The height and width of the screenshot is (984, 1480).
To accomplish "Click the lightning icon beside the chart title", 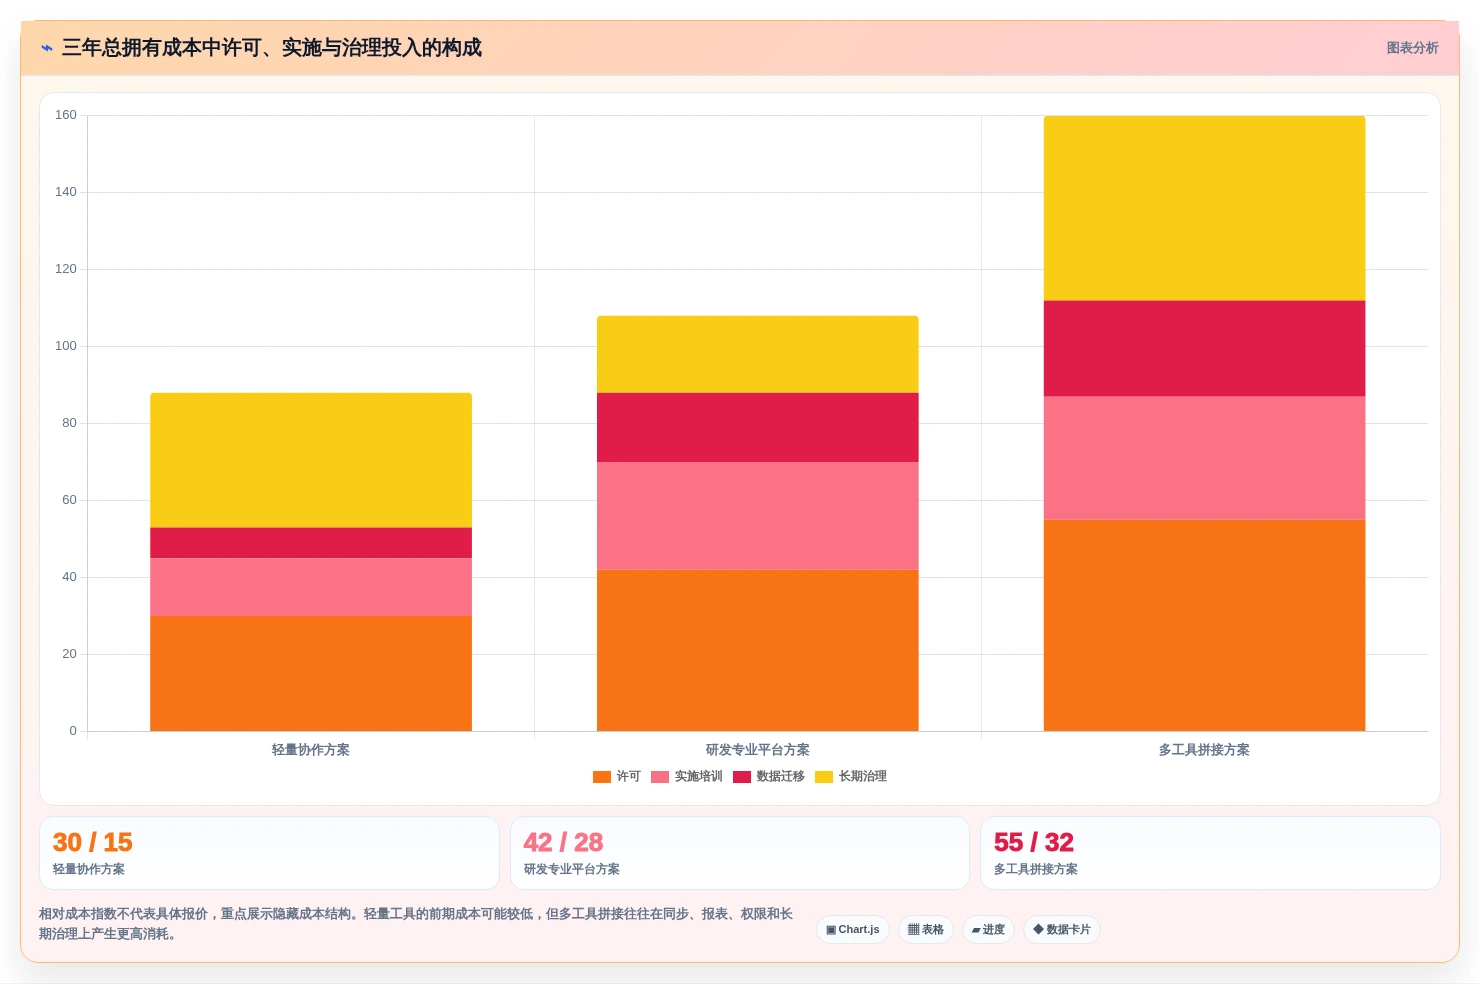I will click(46, 48).
